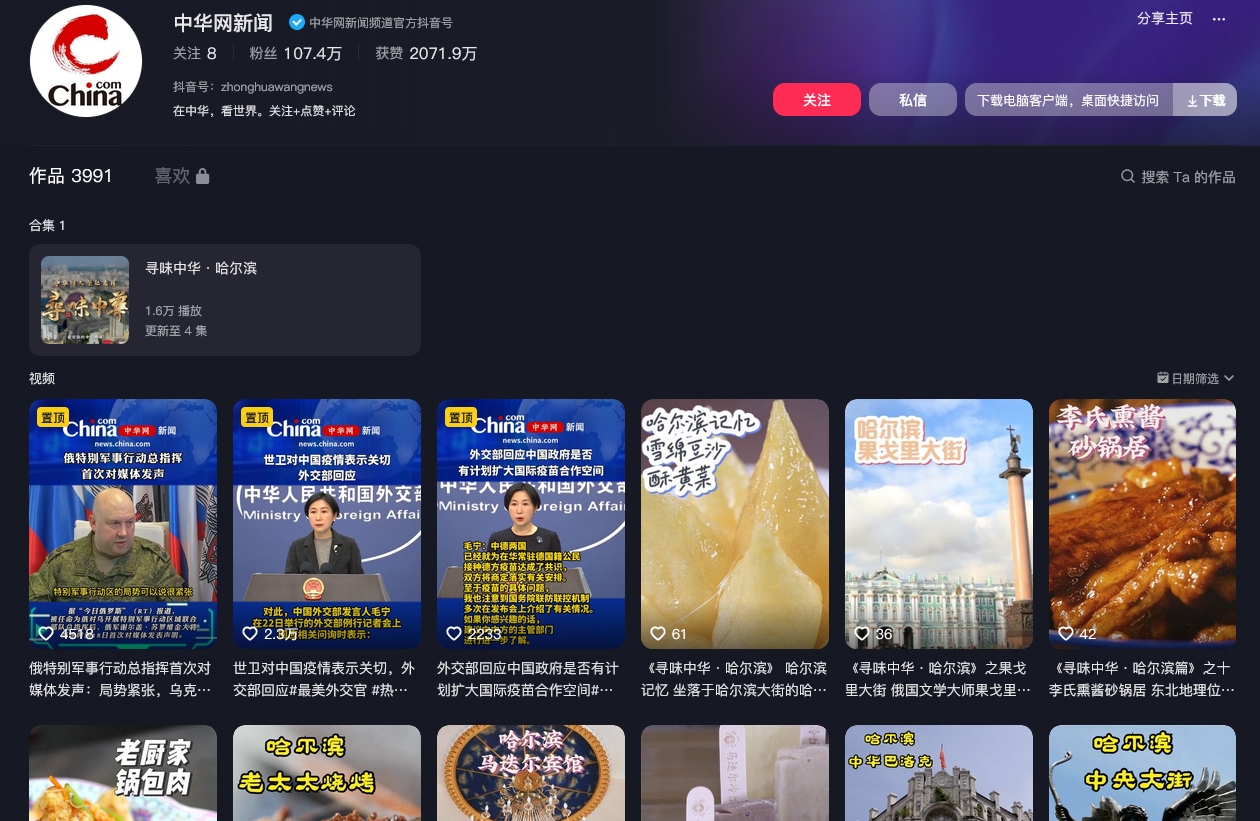Click the calendar icon beside 日期筛选
The width and height of the screenshot is (1260, 821).
(x=1163, y=378)
